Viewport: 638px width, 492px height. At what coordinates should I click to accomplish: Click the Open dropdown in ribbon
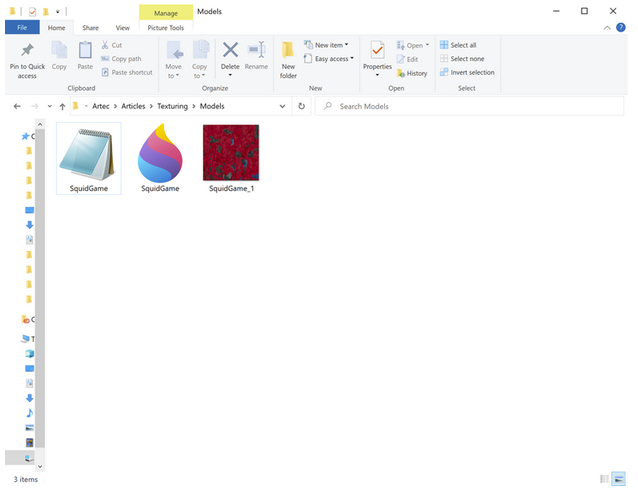point(413,45)
